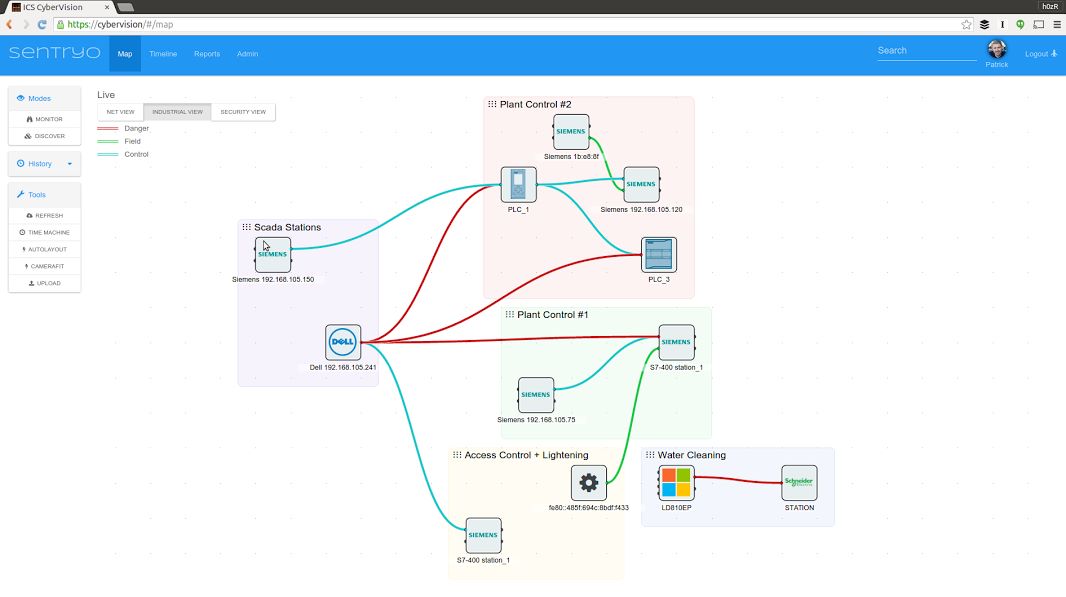Toggle the Industrial View option
The image size is (1066, 597).
pyautogui.click(x=177, y=112)
